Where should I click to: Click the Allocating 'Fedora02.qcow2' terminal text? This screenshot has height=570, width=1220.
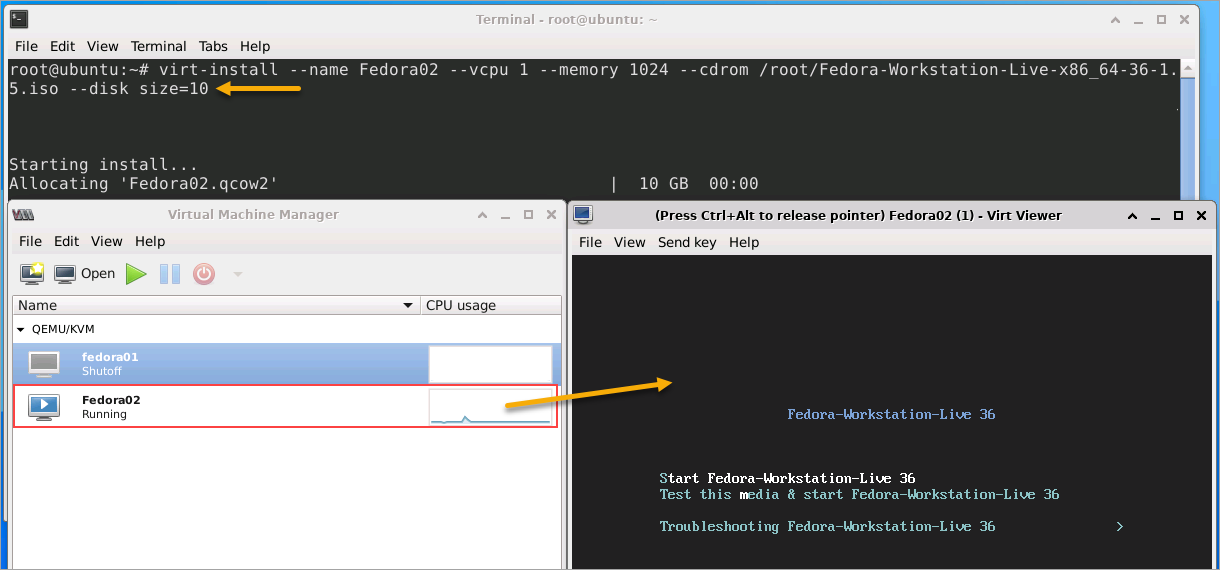point(143,184)
